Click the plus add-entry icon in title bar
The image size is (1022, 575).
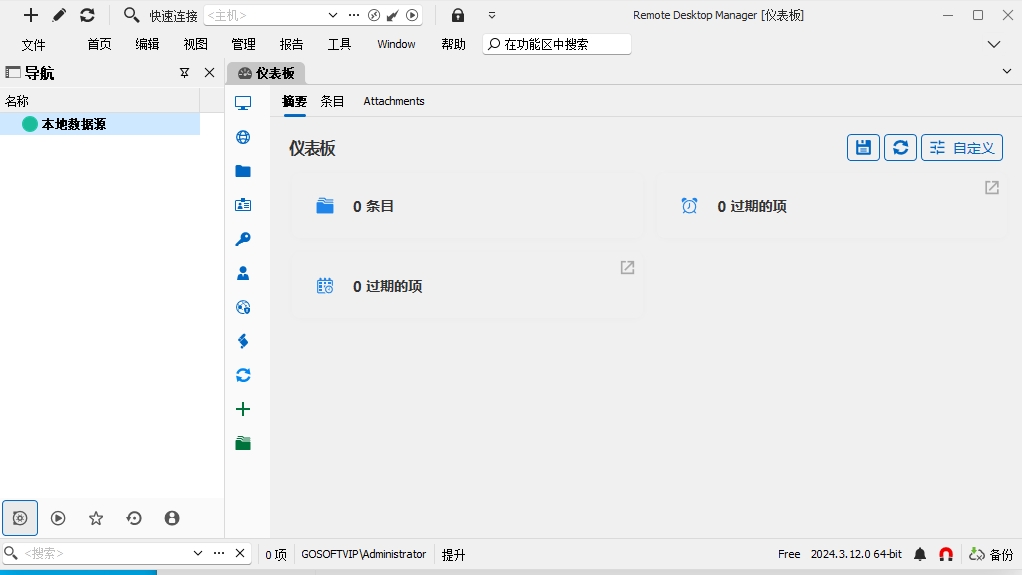click(31, 15)
